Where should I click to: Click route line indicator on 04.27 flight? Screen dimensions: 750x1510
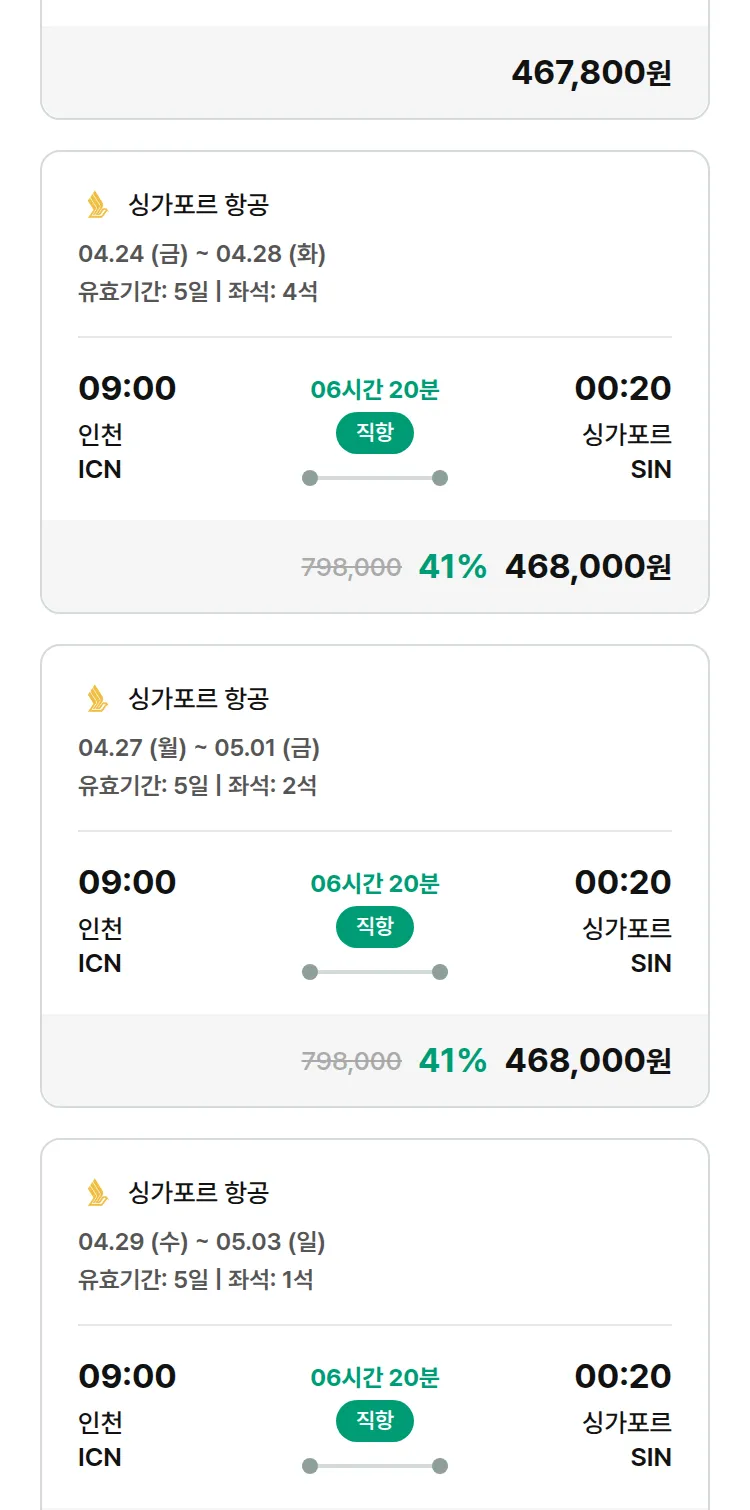coord(374,972)
